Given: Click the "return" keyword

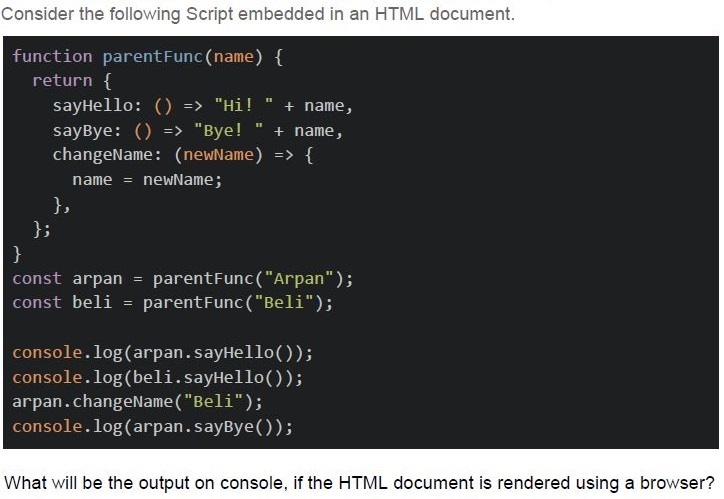Looking at the screenshot, I should tap(62, 81).
